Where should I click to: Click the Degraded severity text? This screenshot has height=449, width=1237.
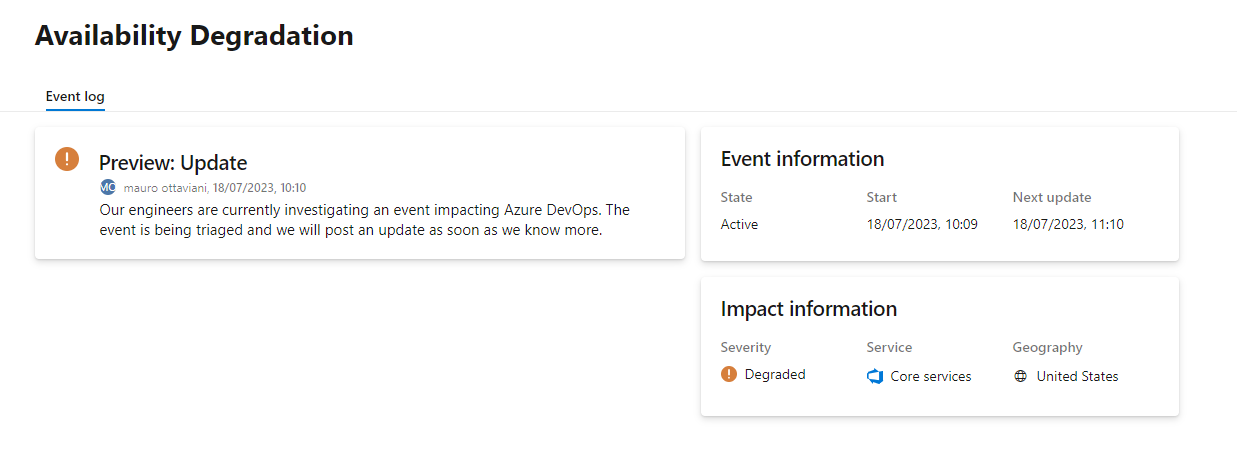click(775, 375)
